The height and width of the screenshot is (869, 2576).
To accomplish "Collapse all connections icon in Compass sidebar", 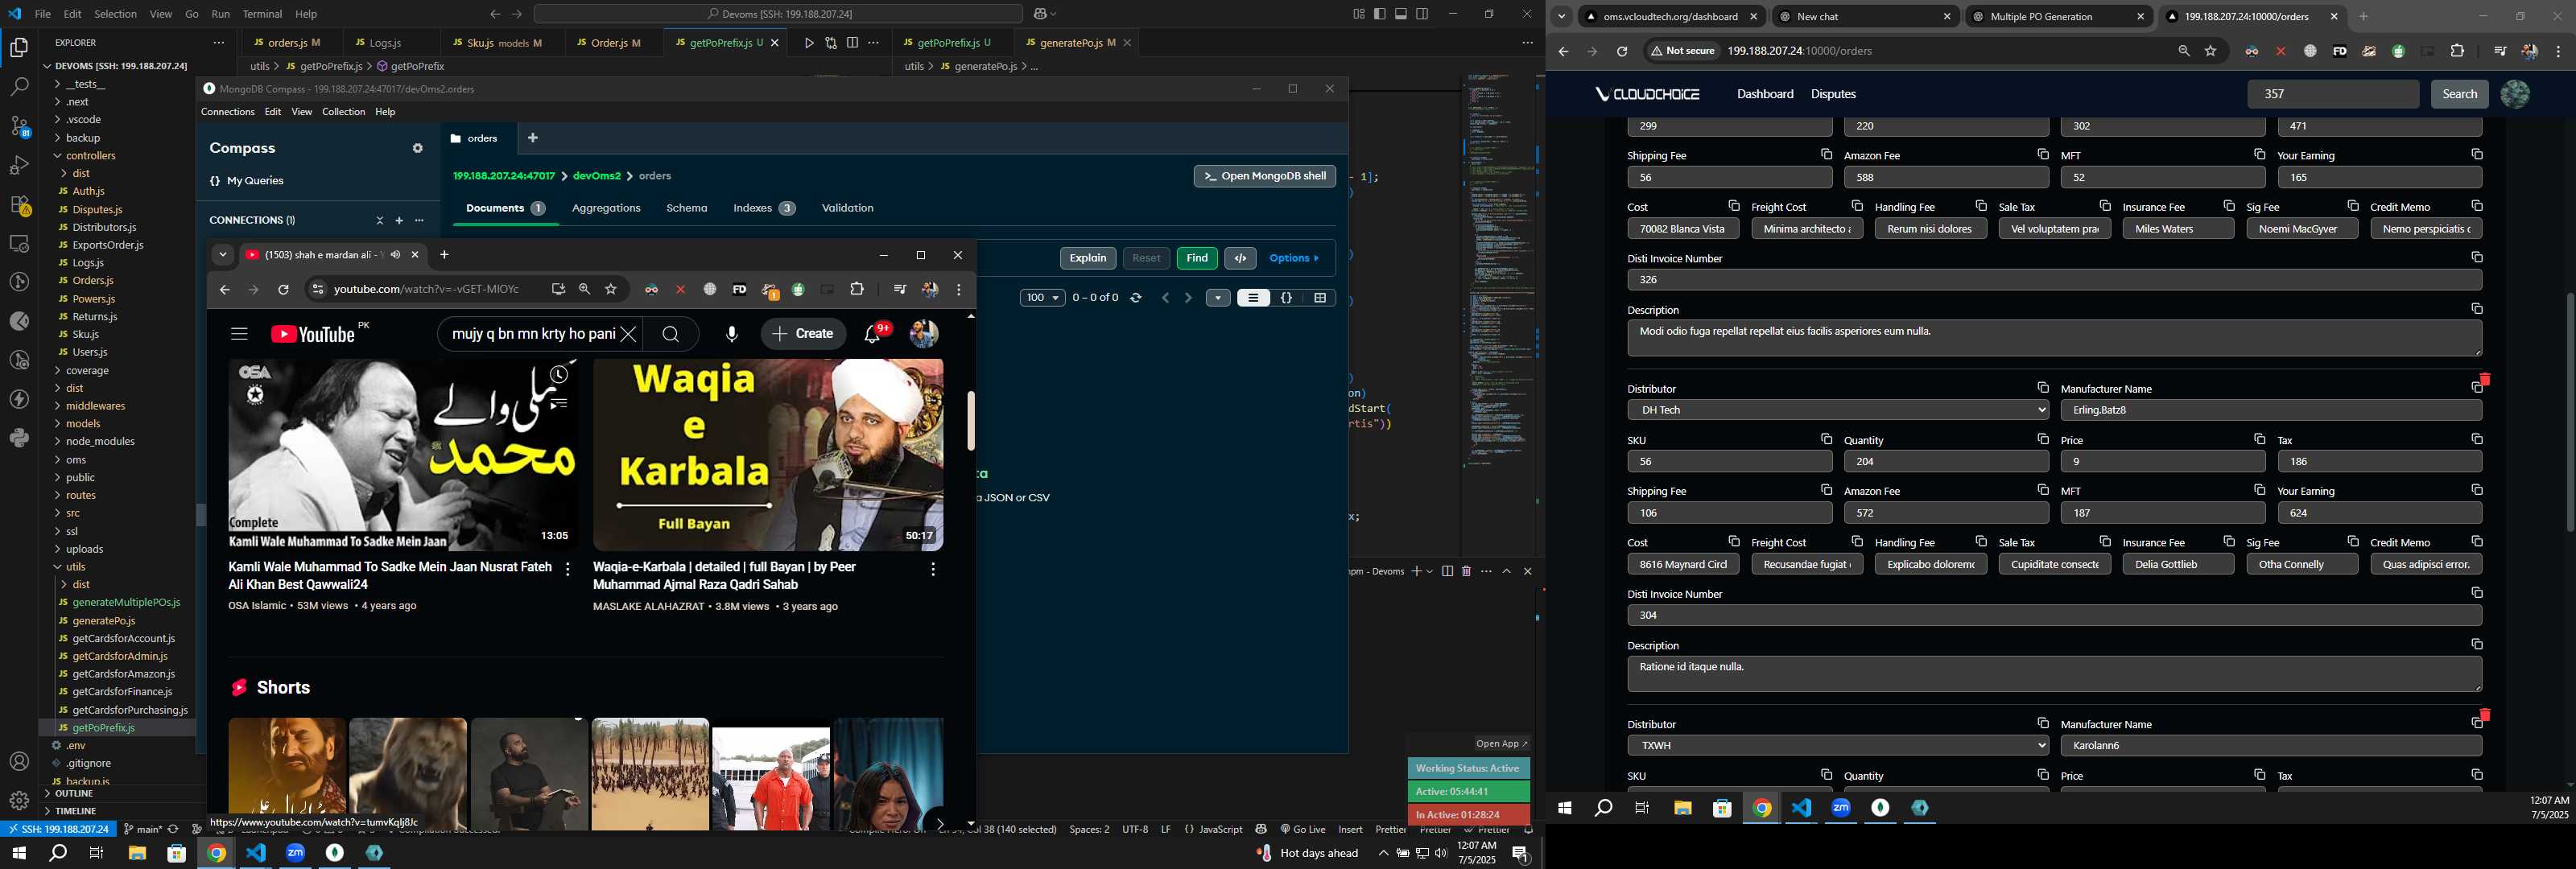I will [379, 220].
